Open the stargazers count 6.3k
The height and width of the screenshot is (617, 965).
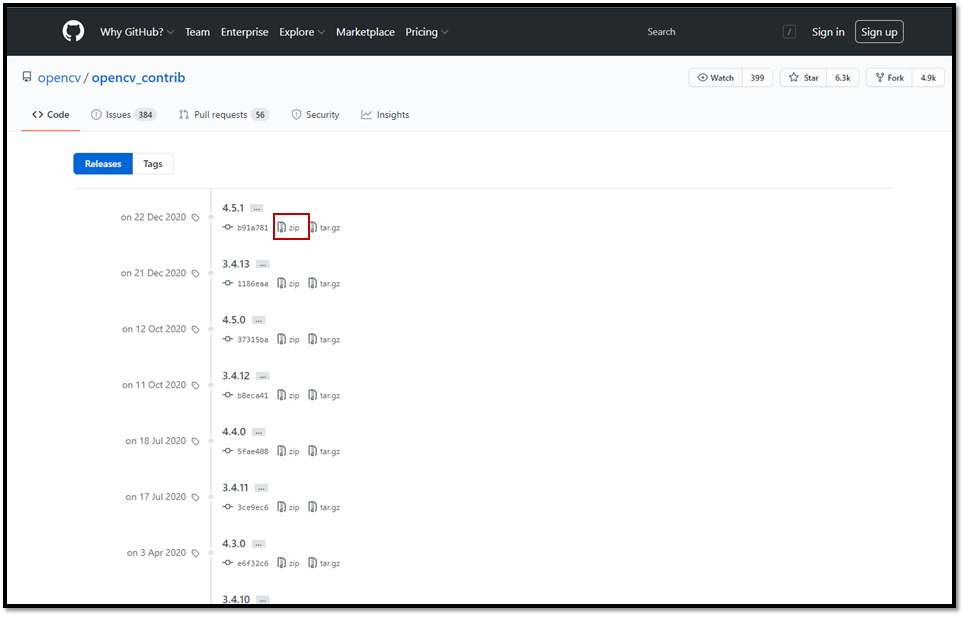click(843, 78)
